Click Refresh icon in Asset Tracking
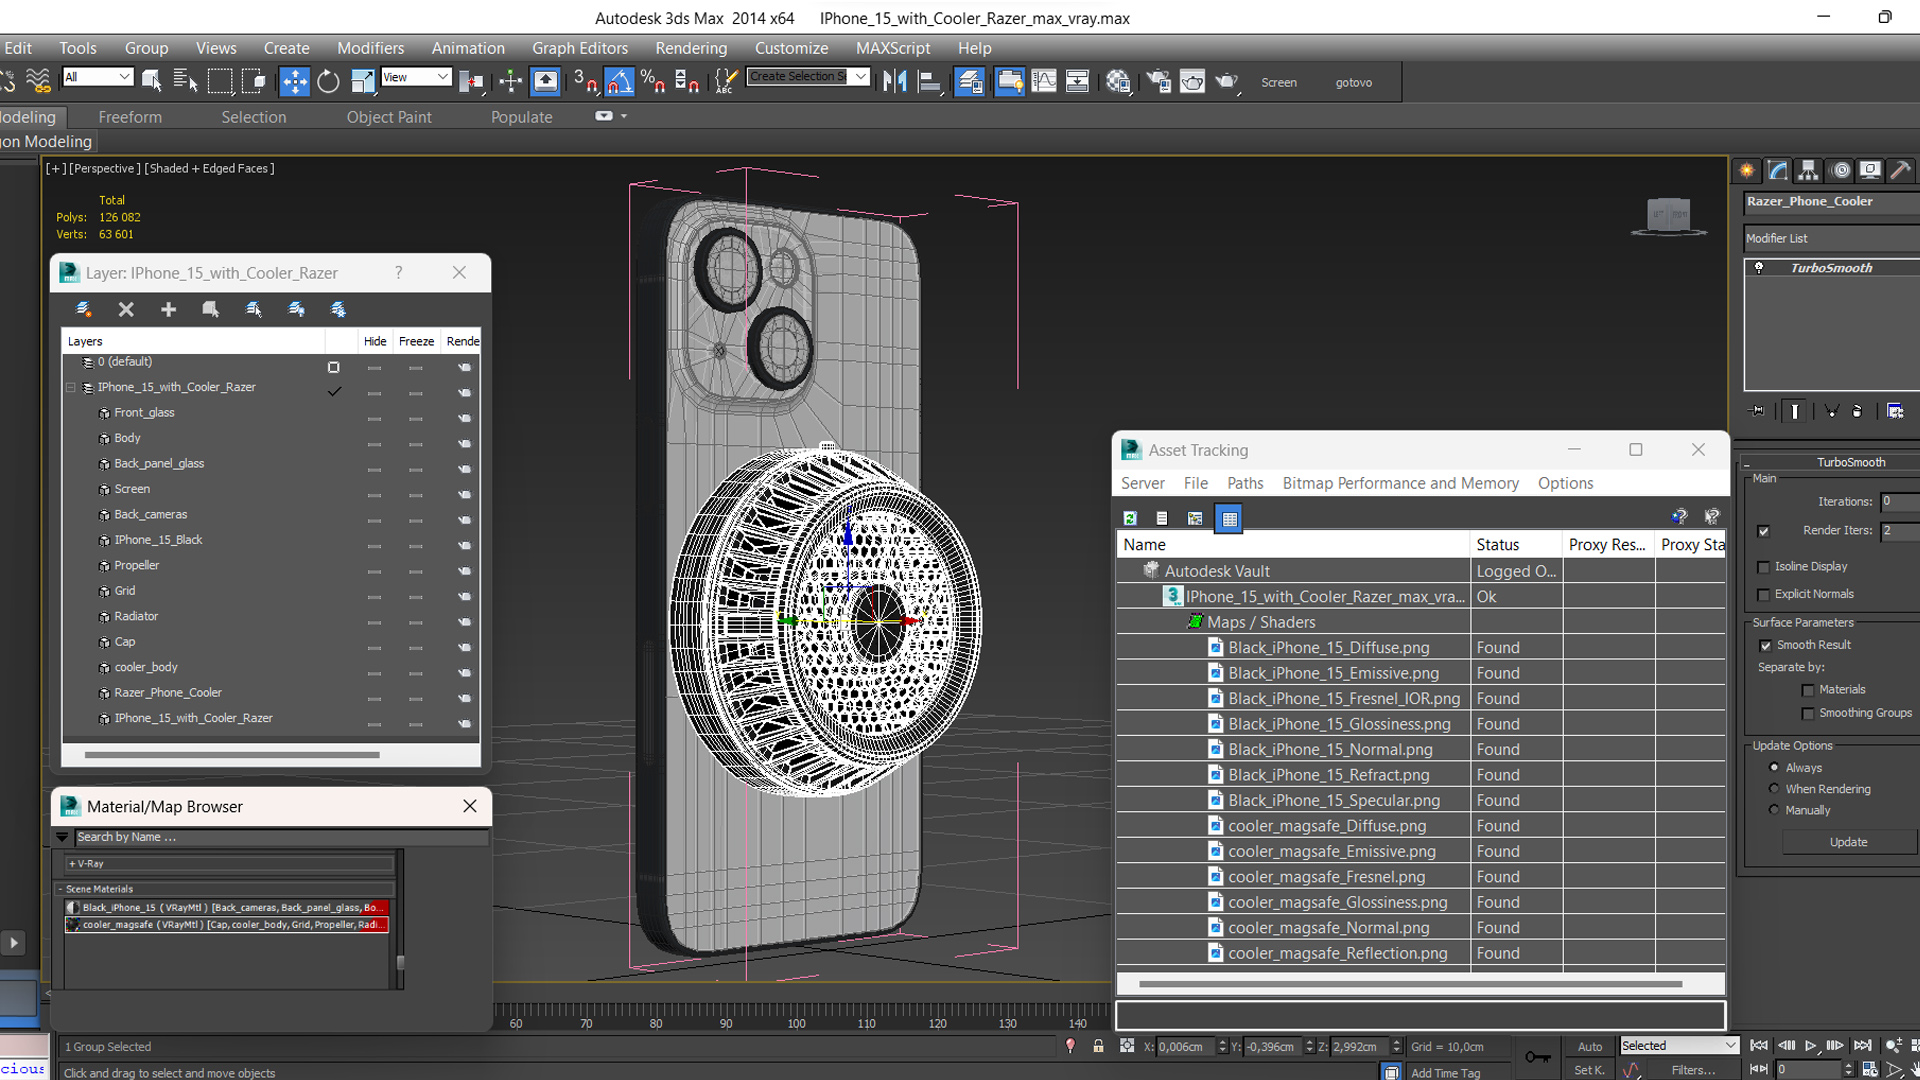This screenshot has height=1080, width=1920. 1130,518
